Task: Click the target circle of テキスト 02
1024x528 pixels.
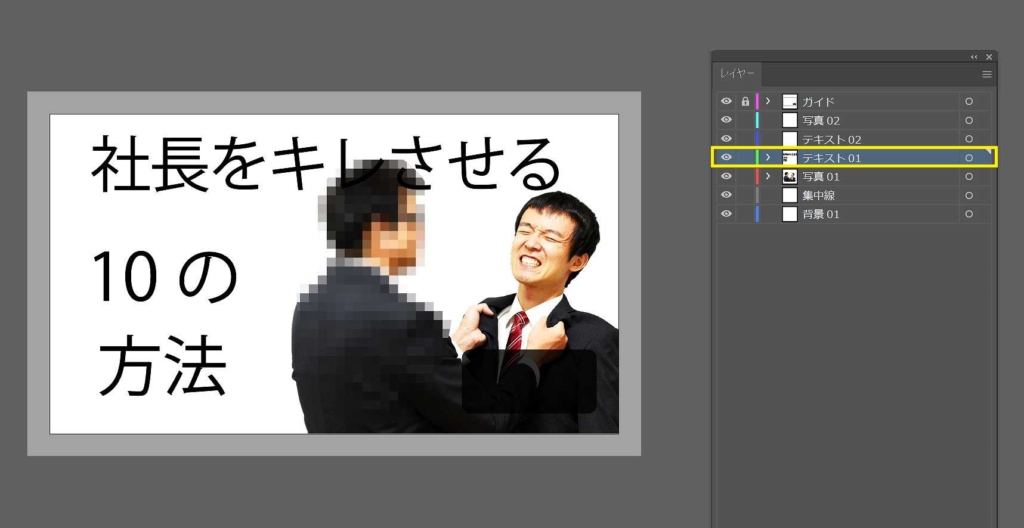Action: point(969,139)
